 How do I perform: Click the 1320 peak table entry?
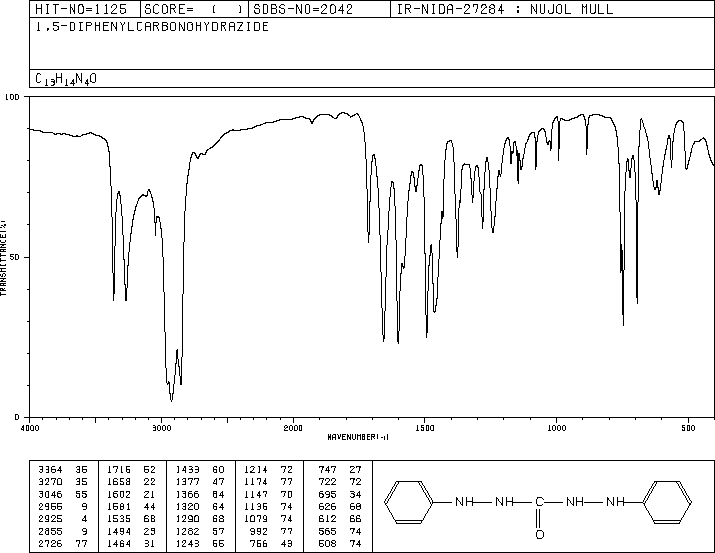(x=200, y=506)
